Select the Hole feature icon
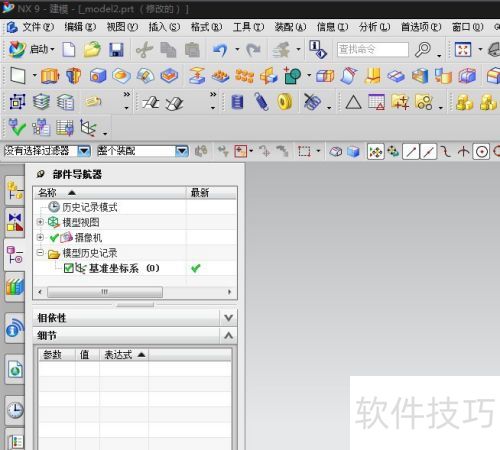500x450 pixels. (98, 76)
